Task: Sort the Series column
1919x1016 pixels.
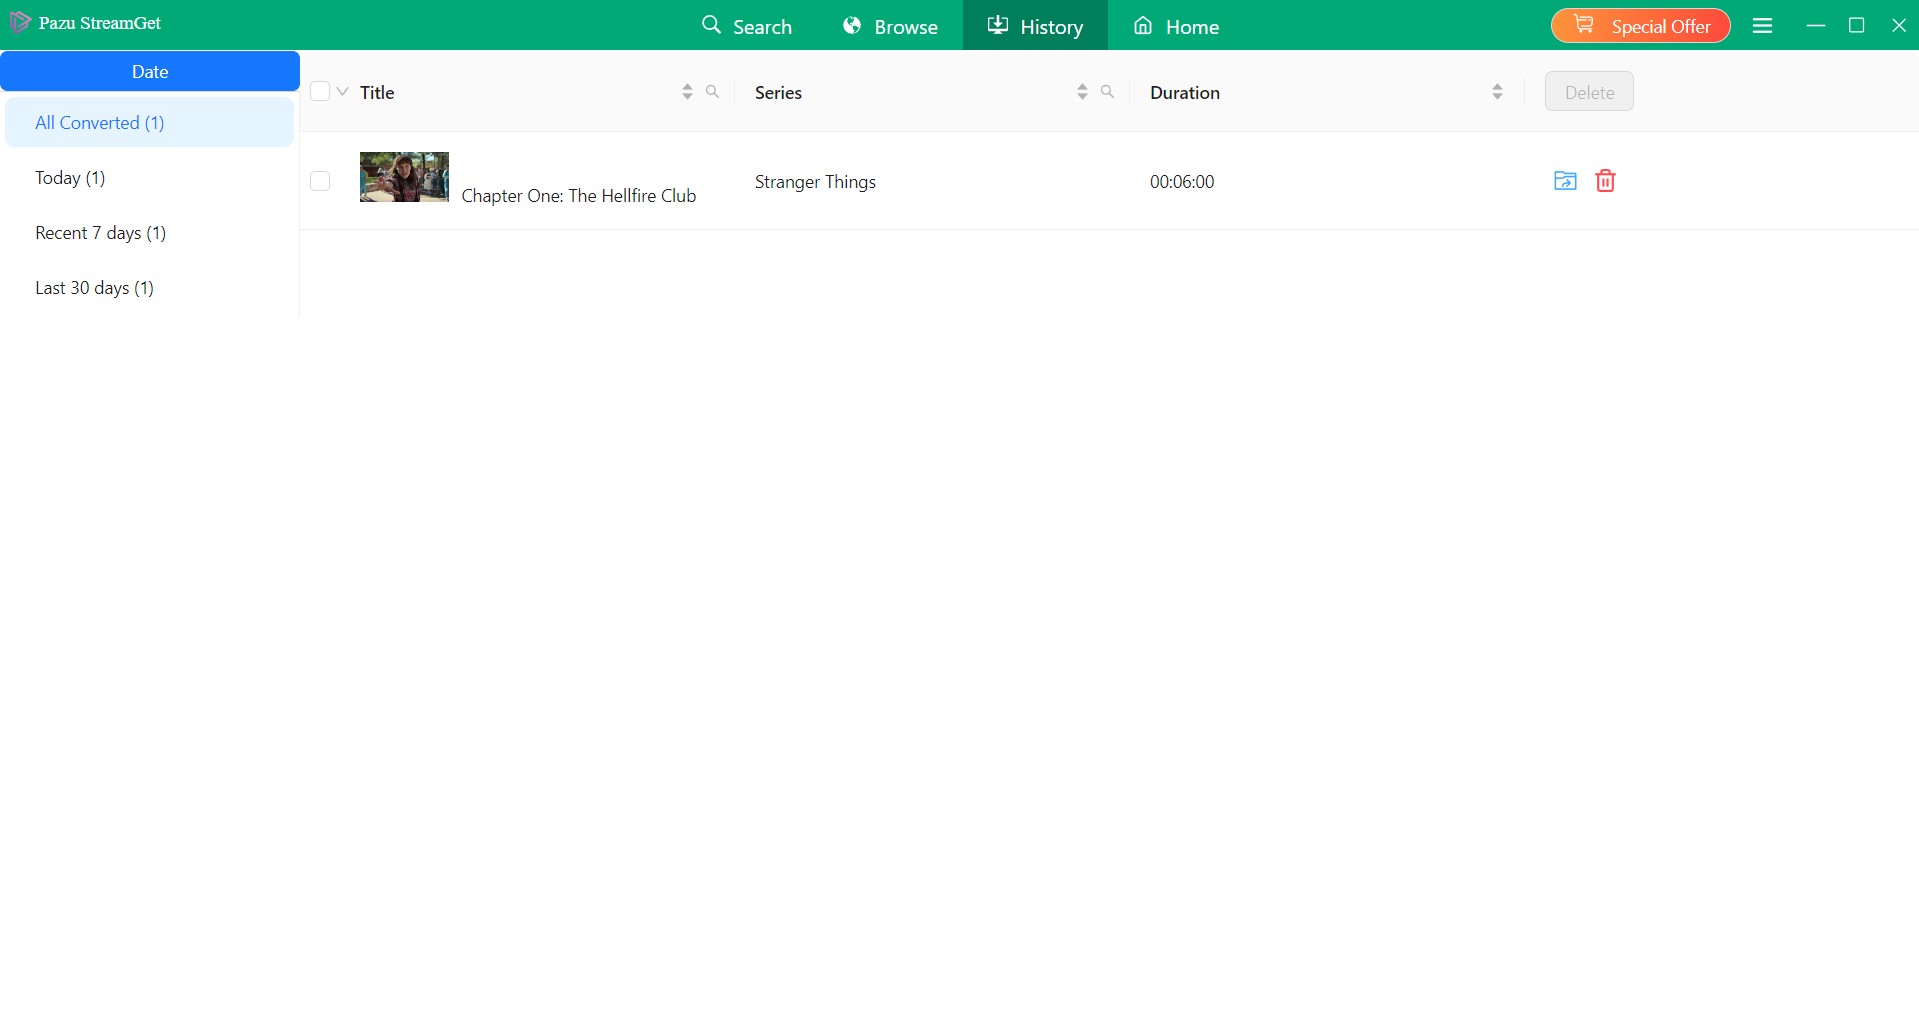Action: tap(1081, 91)
